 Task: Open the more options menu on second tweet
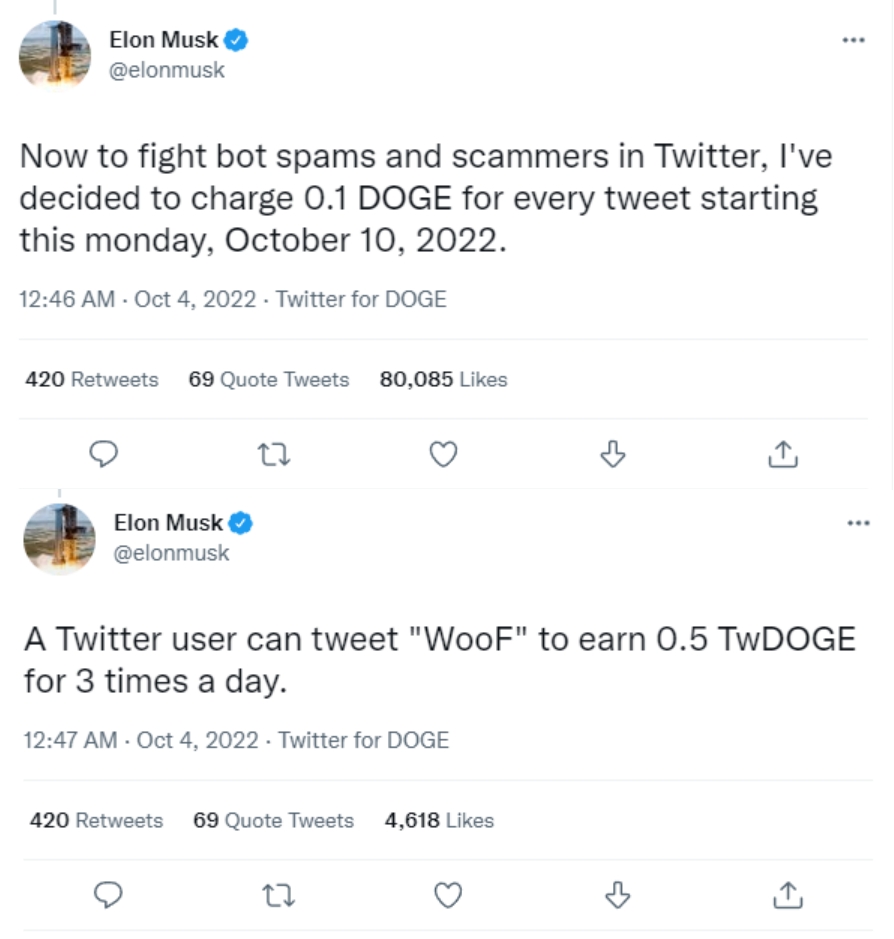tap(857, 523)
